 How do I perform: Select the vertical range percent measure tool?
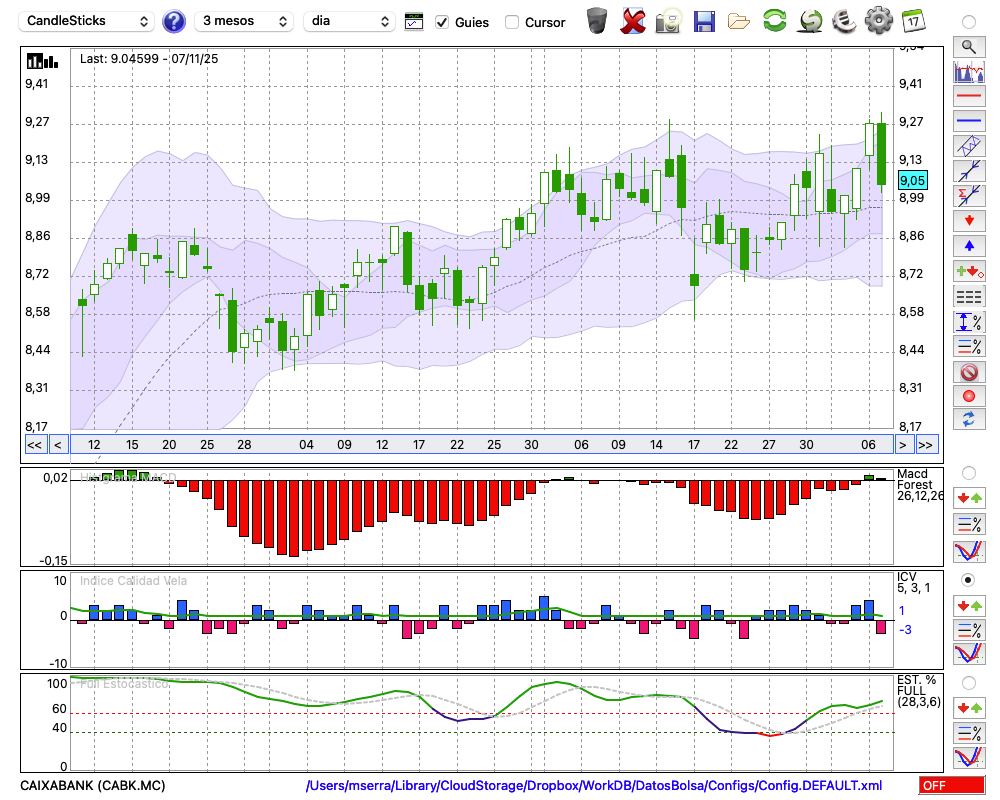(x=969, y=321)
